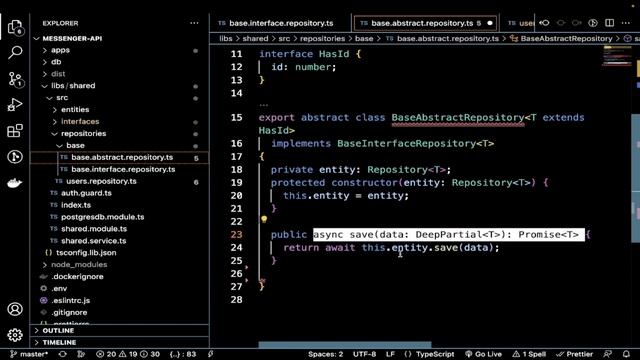
Task: Click the synchronize changes icon in status bar
Action: click(62, 354)
